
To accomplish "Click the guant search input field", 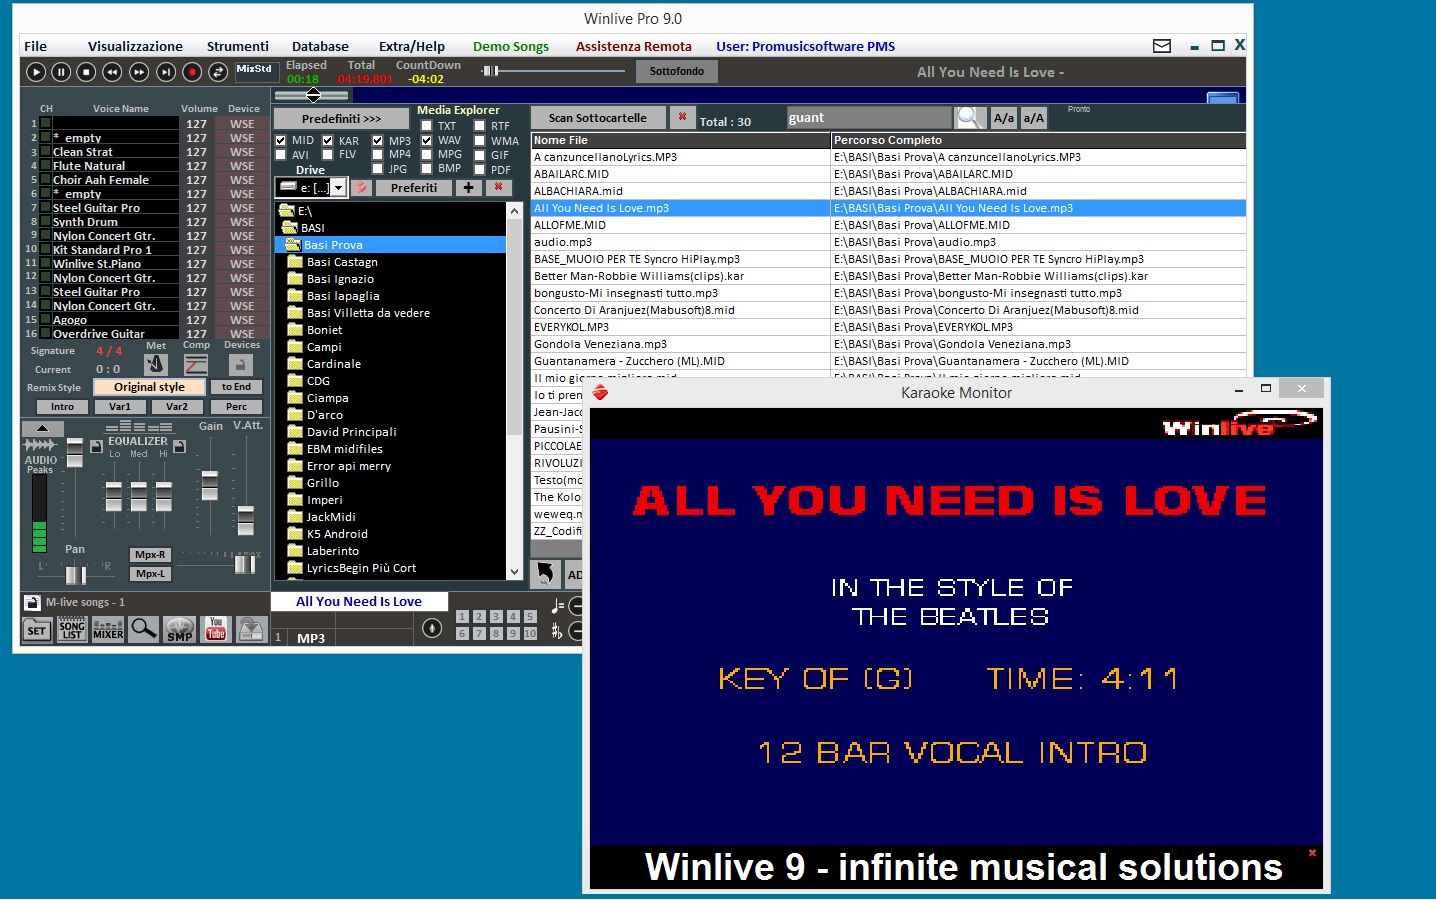I will click(868, 118).
